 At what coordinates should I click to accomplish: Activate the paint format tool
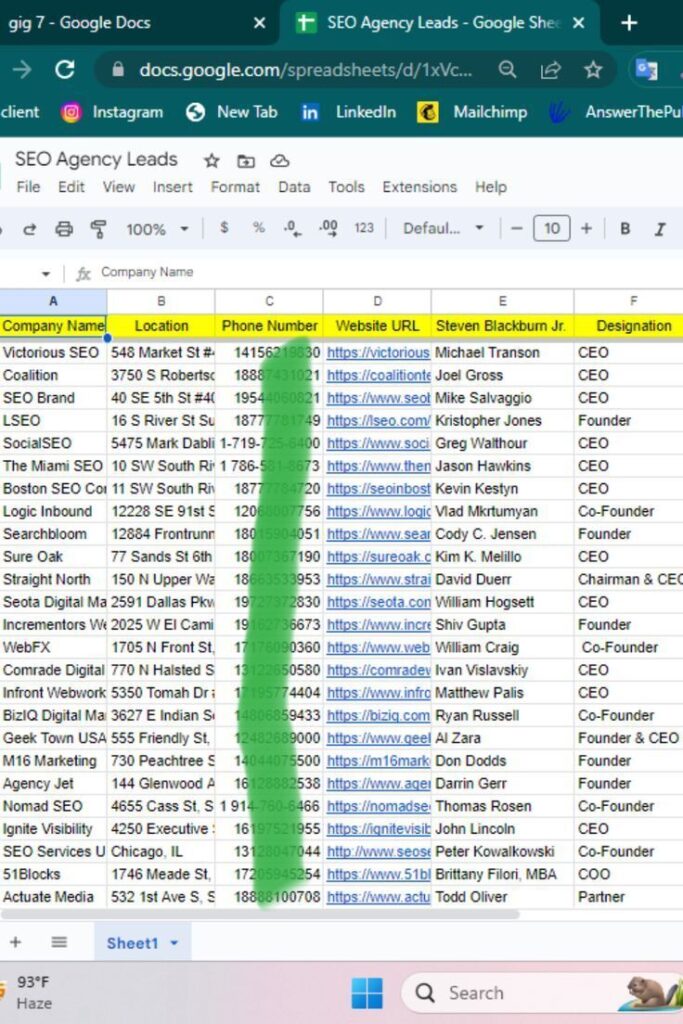99,229
